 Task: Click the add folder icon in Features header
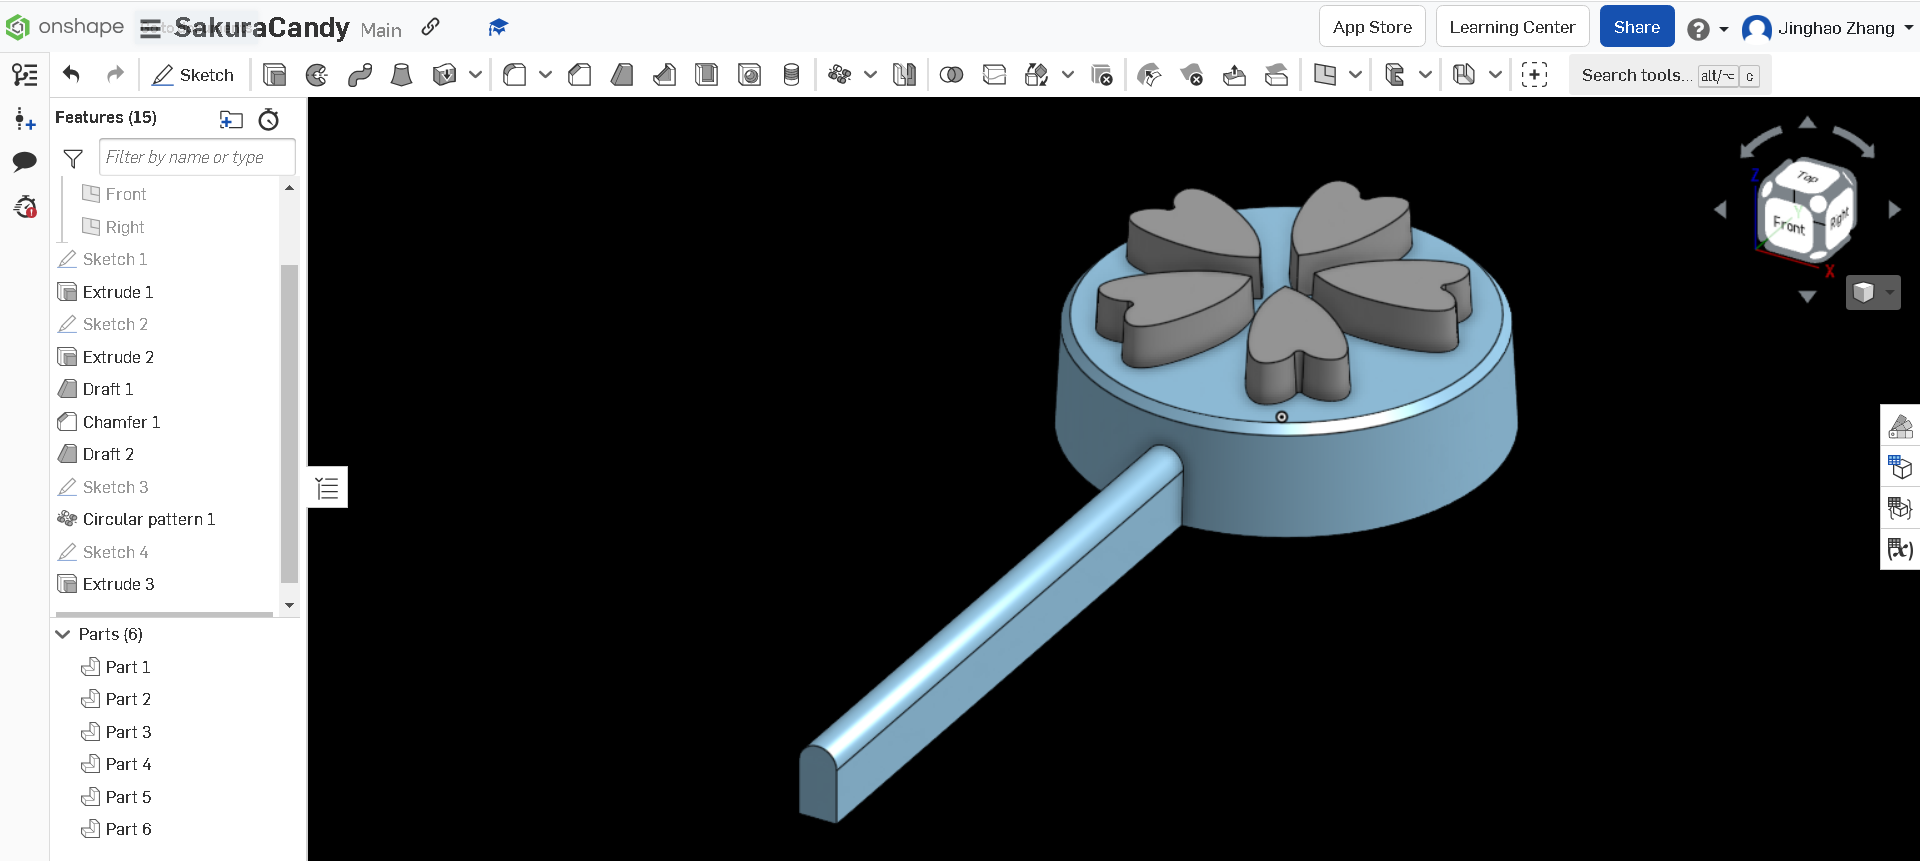tap(231, 119)
